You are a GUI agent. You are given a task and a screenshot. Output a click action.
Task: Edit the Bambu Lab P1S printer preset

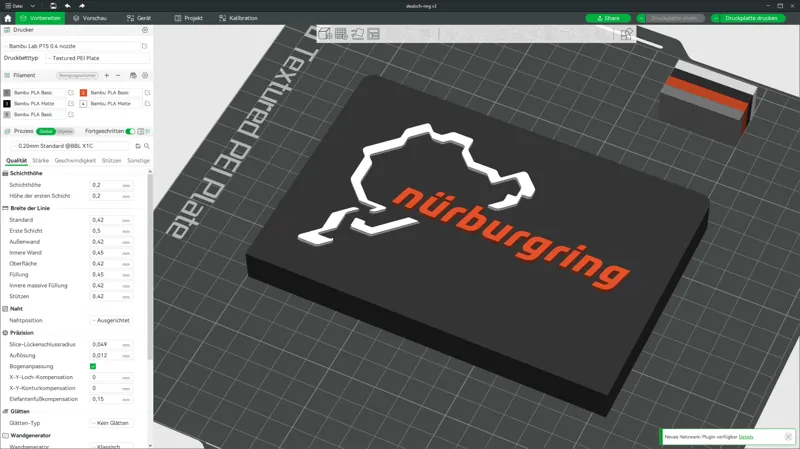tap(144, 46)
